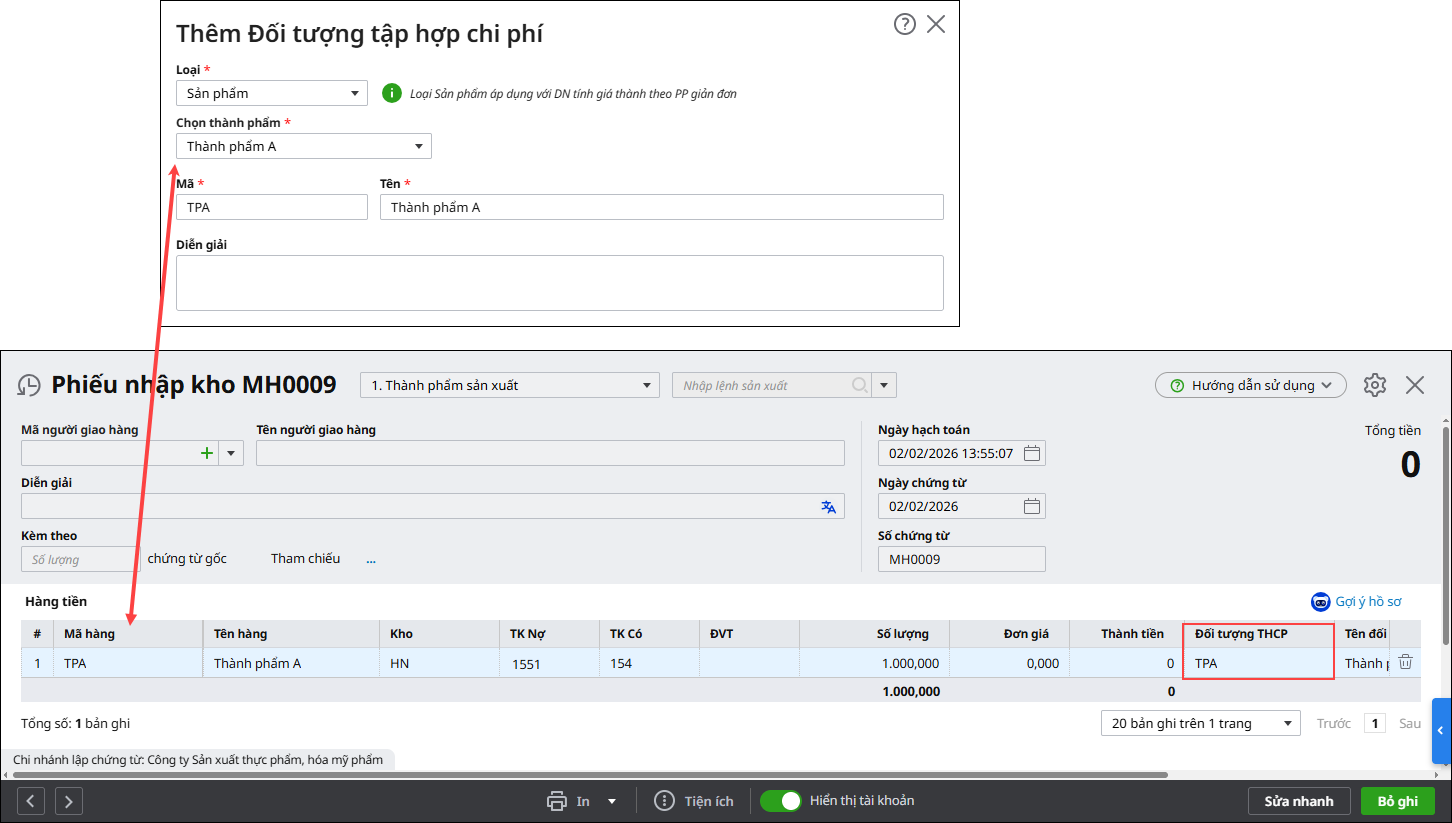Click the Sửa nhanh button
The width and height of the screenshot is (1452, 823).
coord(1298,801)
